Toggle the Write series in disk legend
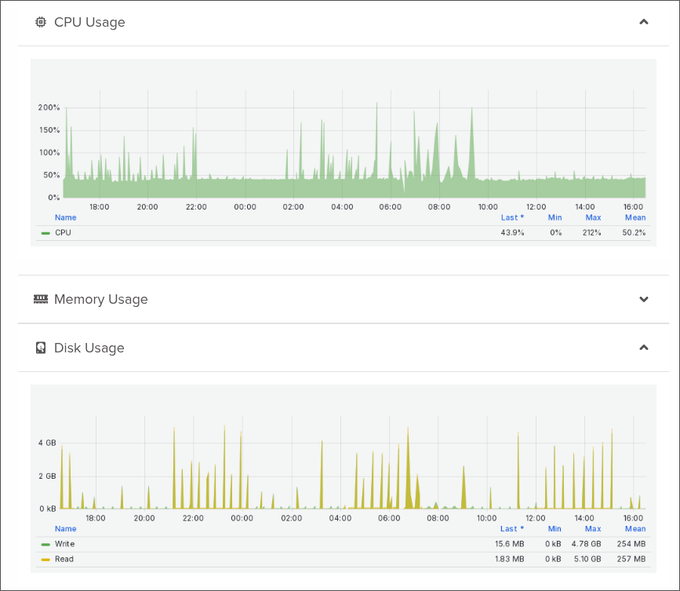This screenshot has width=680, height=591. click(65, 544)
